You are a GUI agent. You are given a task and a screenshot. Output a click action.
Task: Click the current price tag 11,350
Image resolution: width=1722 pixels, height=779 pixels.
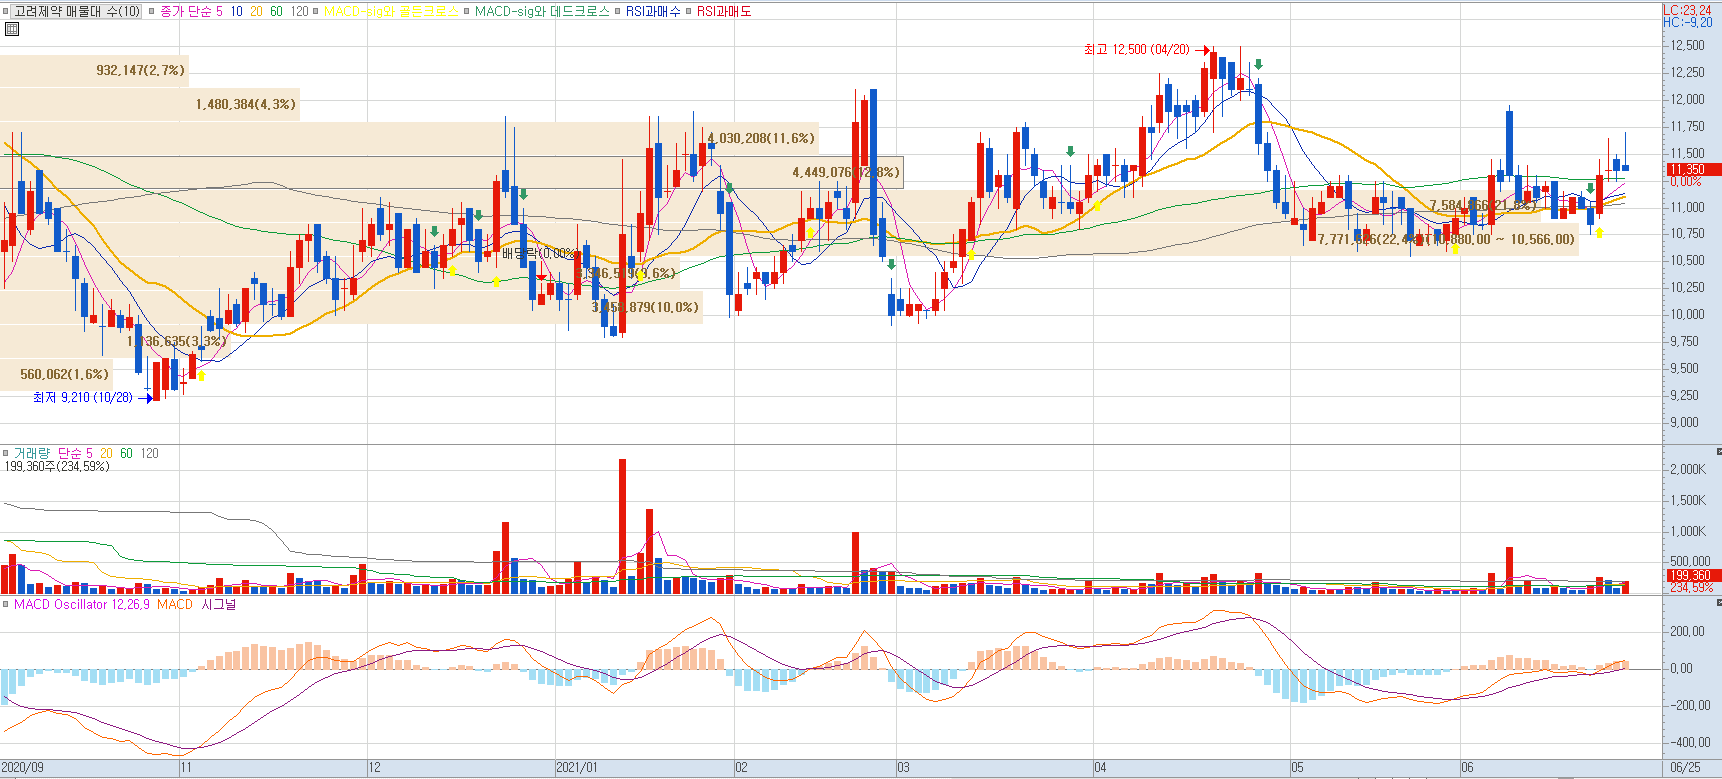[x=1693, y=169]
